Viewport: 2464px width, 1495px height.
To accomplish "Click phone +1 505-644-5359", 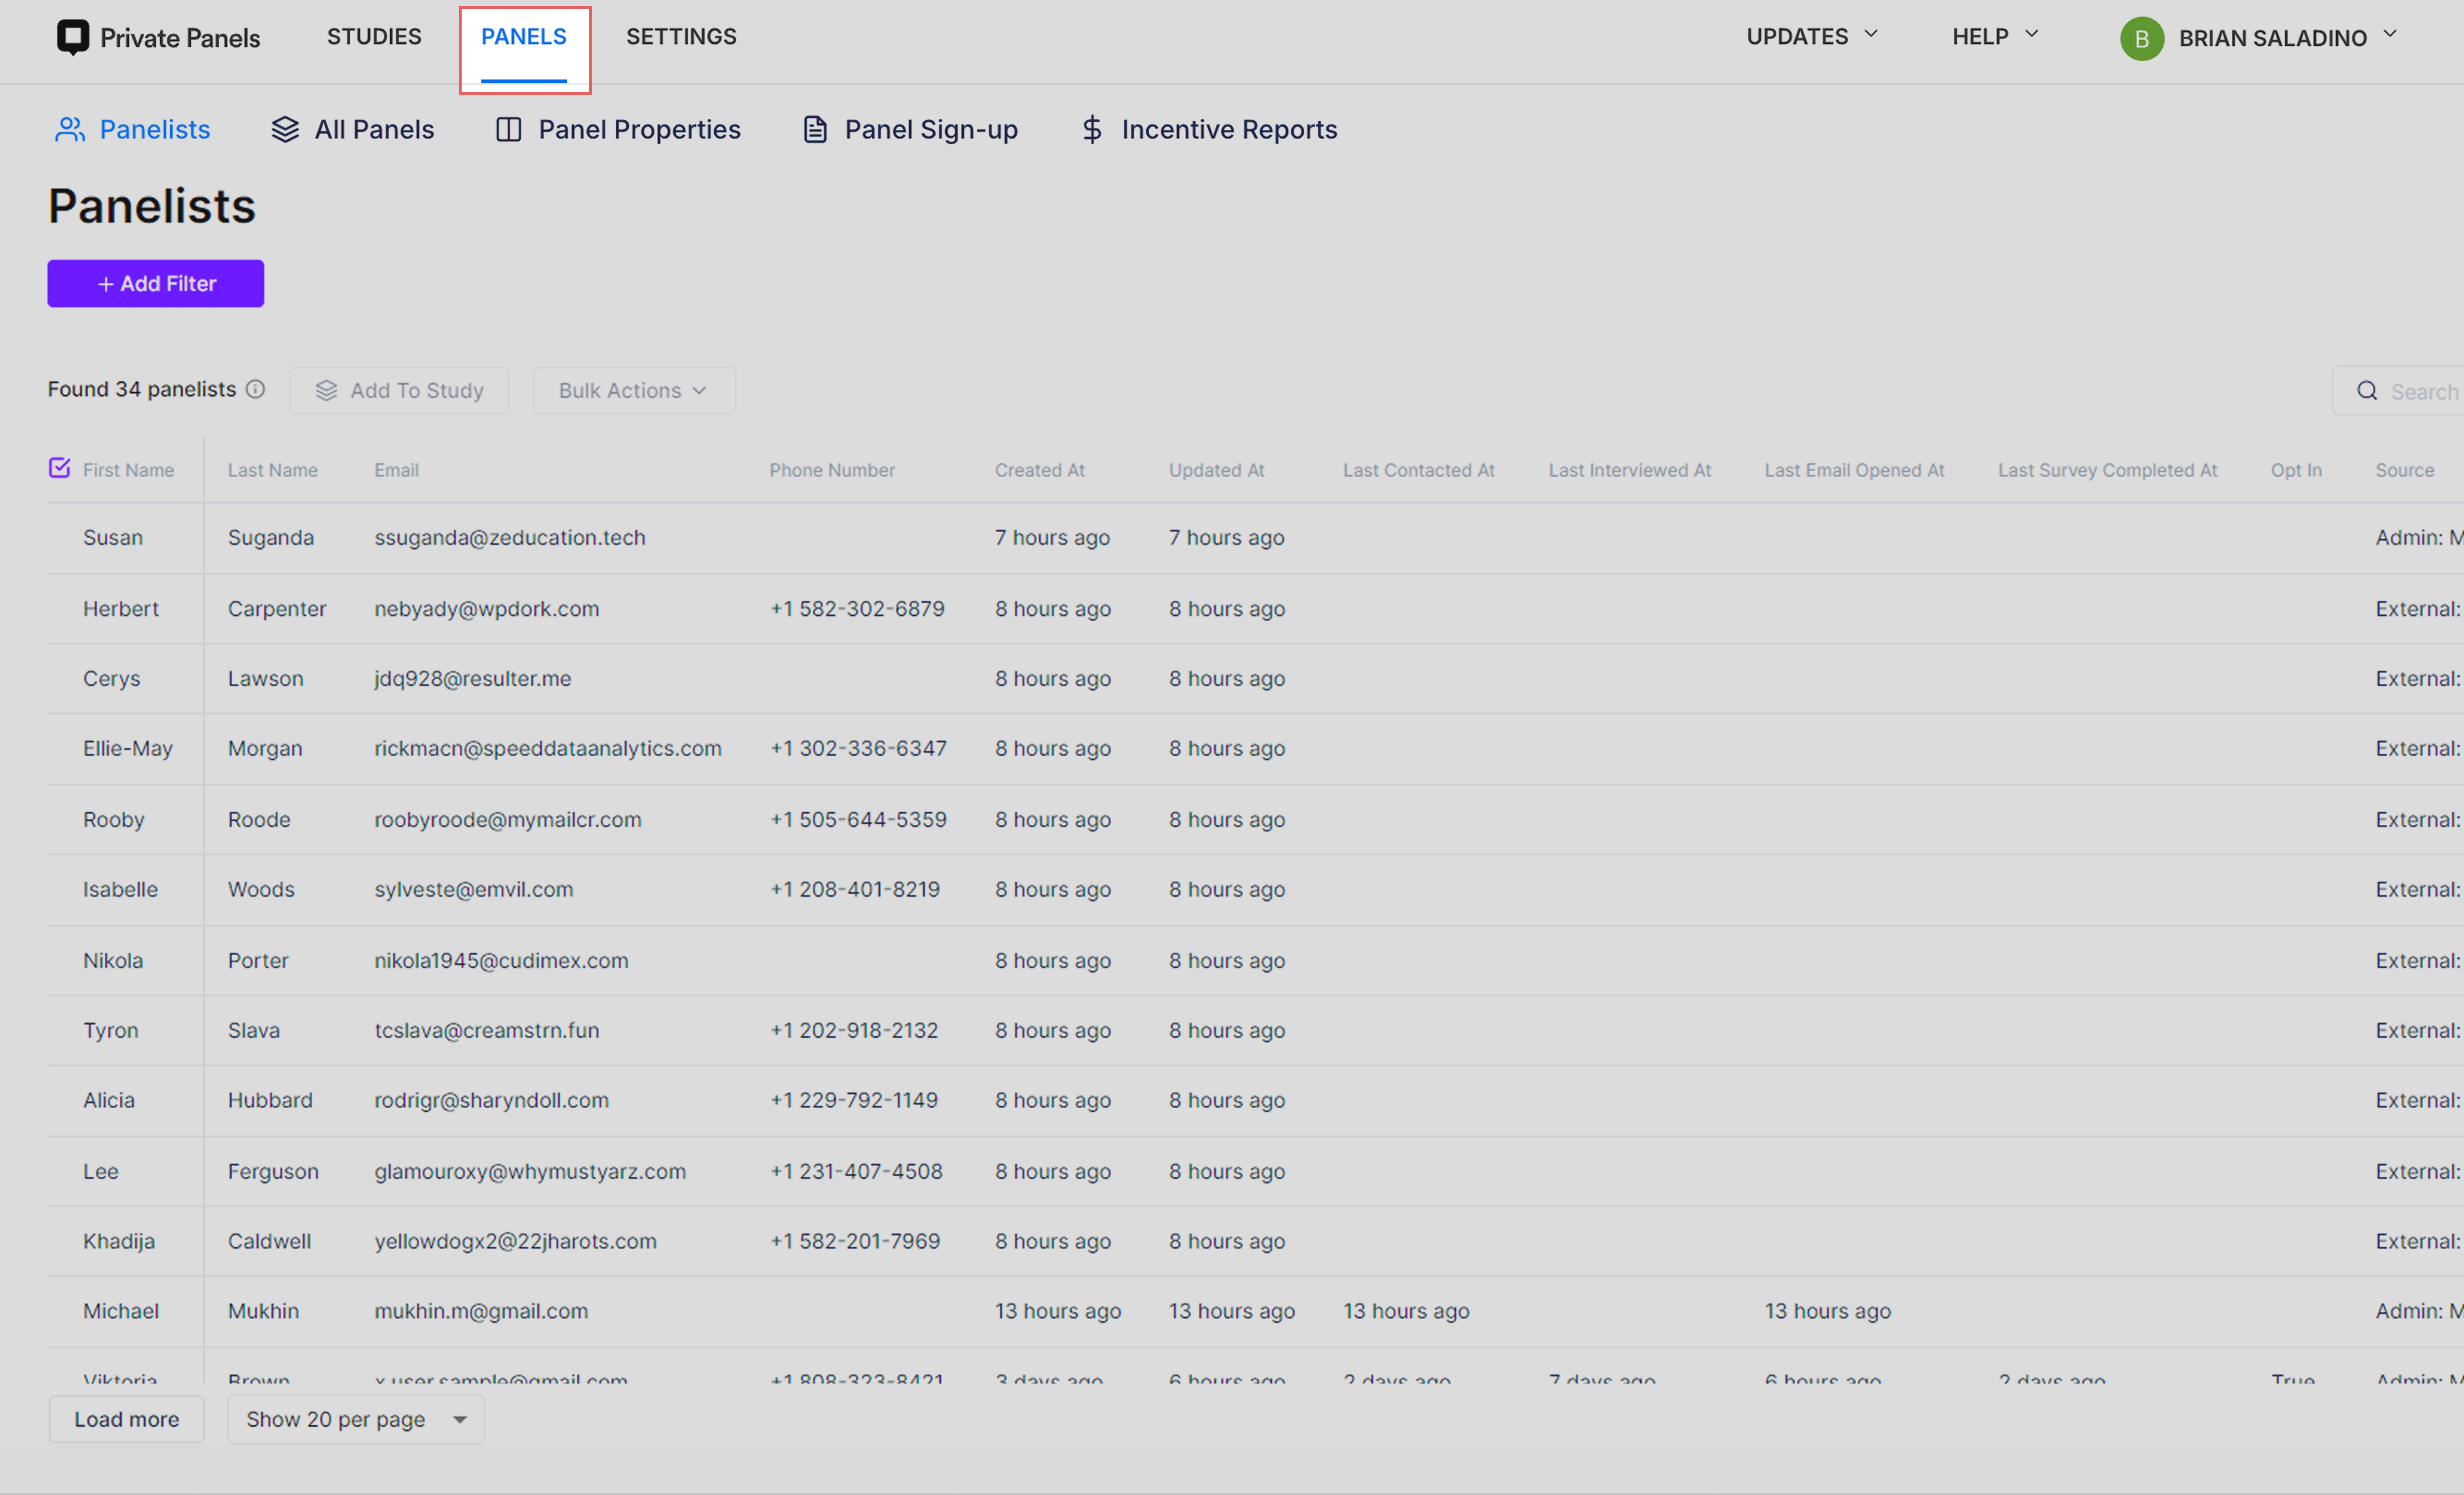I will coord(858,820).
